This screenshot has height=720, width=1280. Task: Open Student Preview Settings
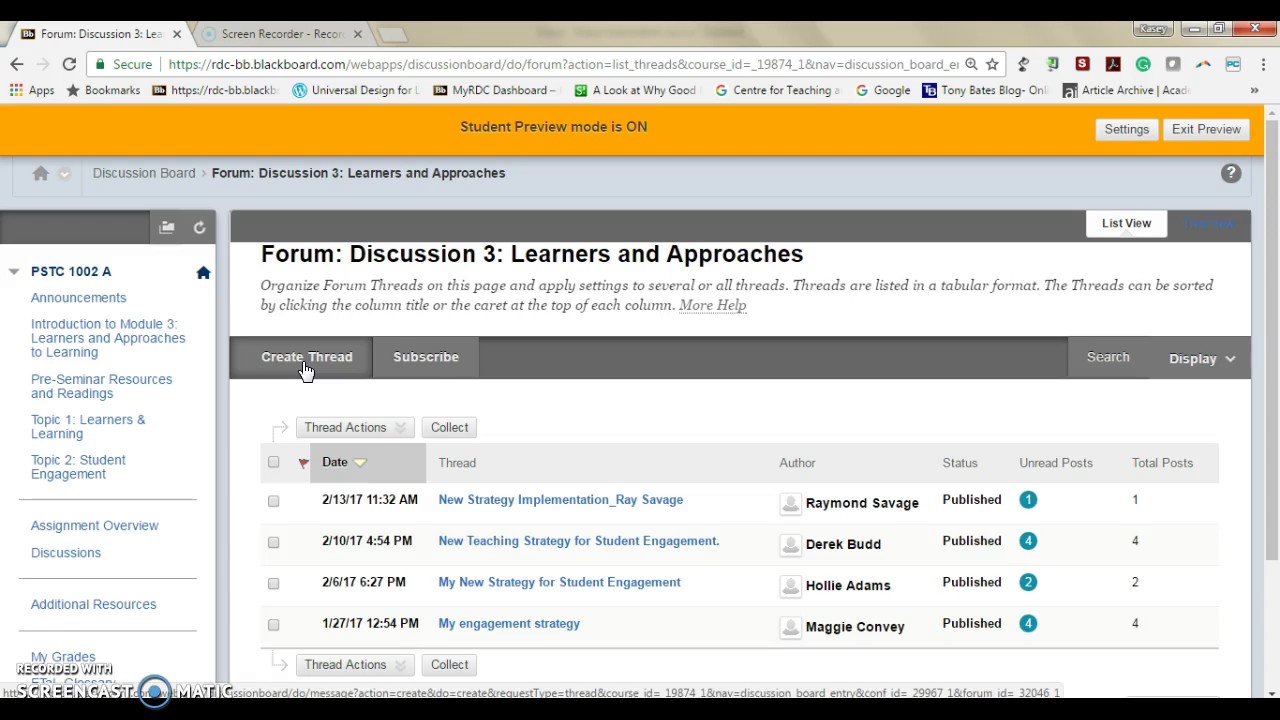(x=1126, y=129)
